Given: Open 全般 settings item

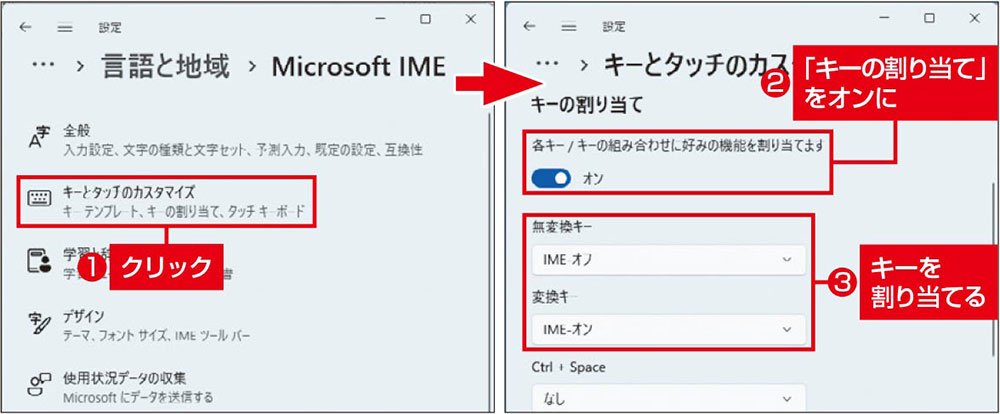Looking at the screenshot, I should tap(242, 141).
